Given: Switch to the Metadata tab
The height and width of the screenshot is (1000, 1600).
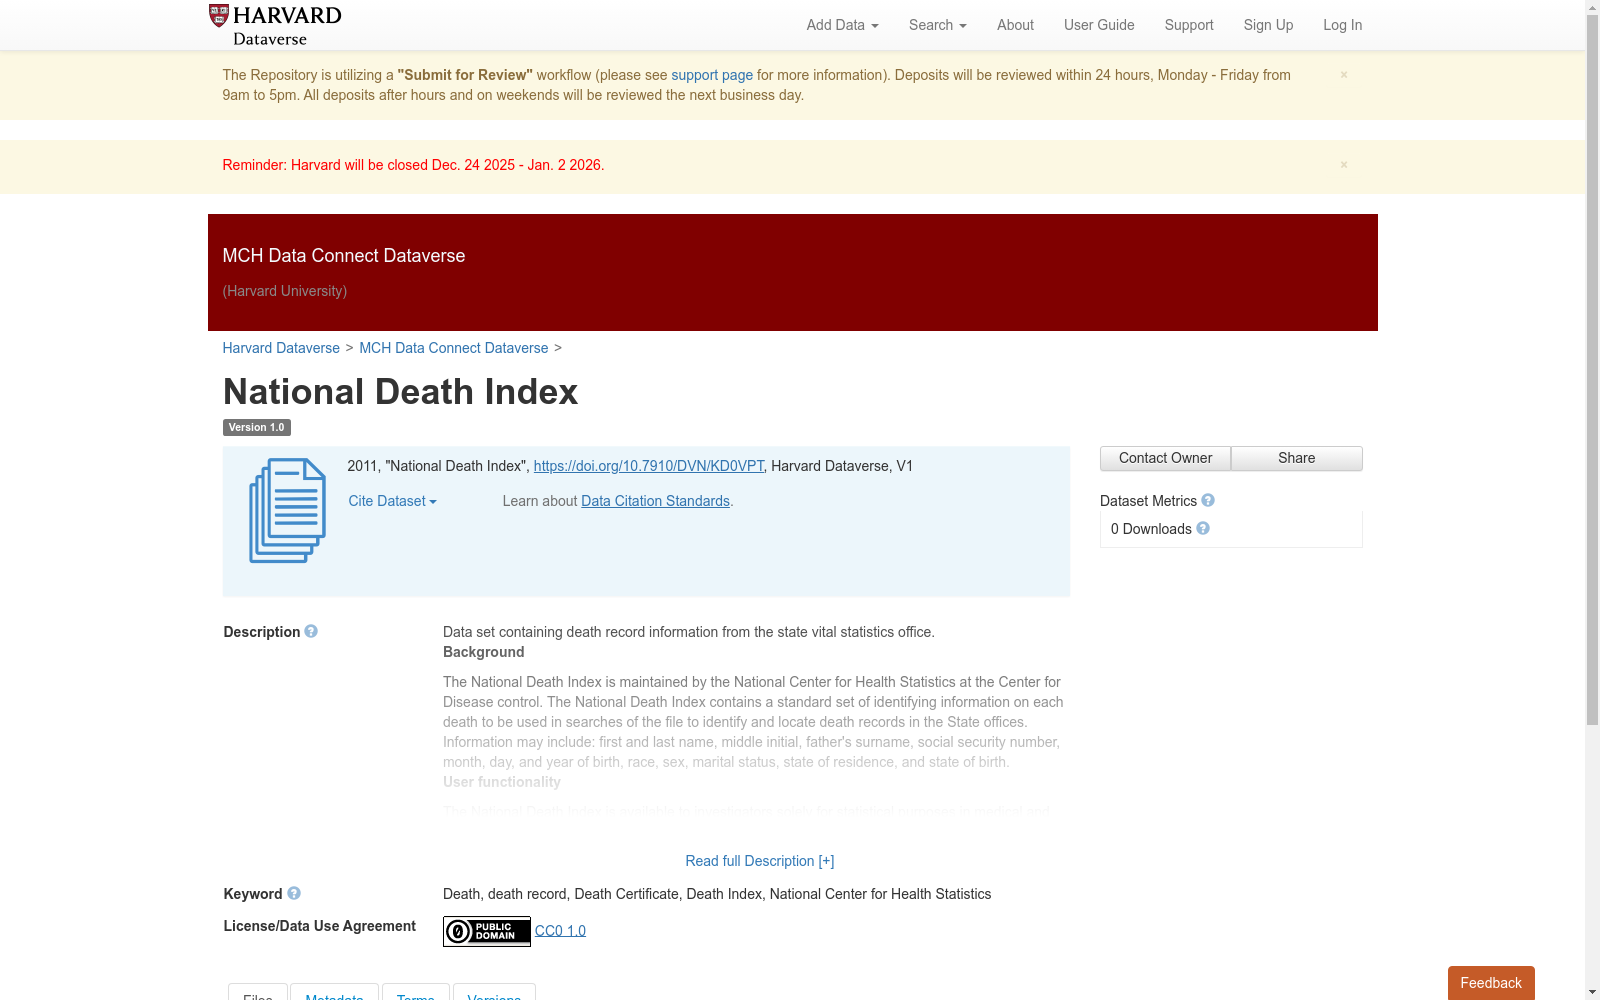Looking at the screenshot, I should point(334,992).
